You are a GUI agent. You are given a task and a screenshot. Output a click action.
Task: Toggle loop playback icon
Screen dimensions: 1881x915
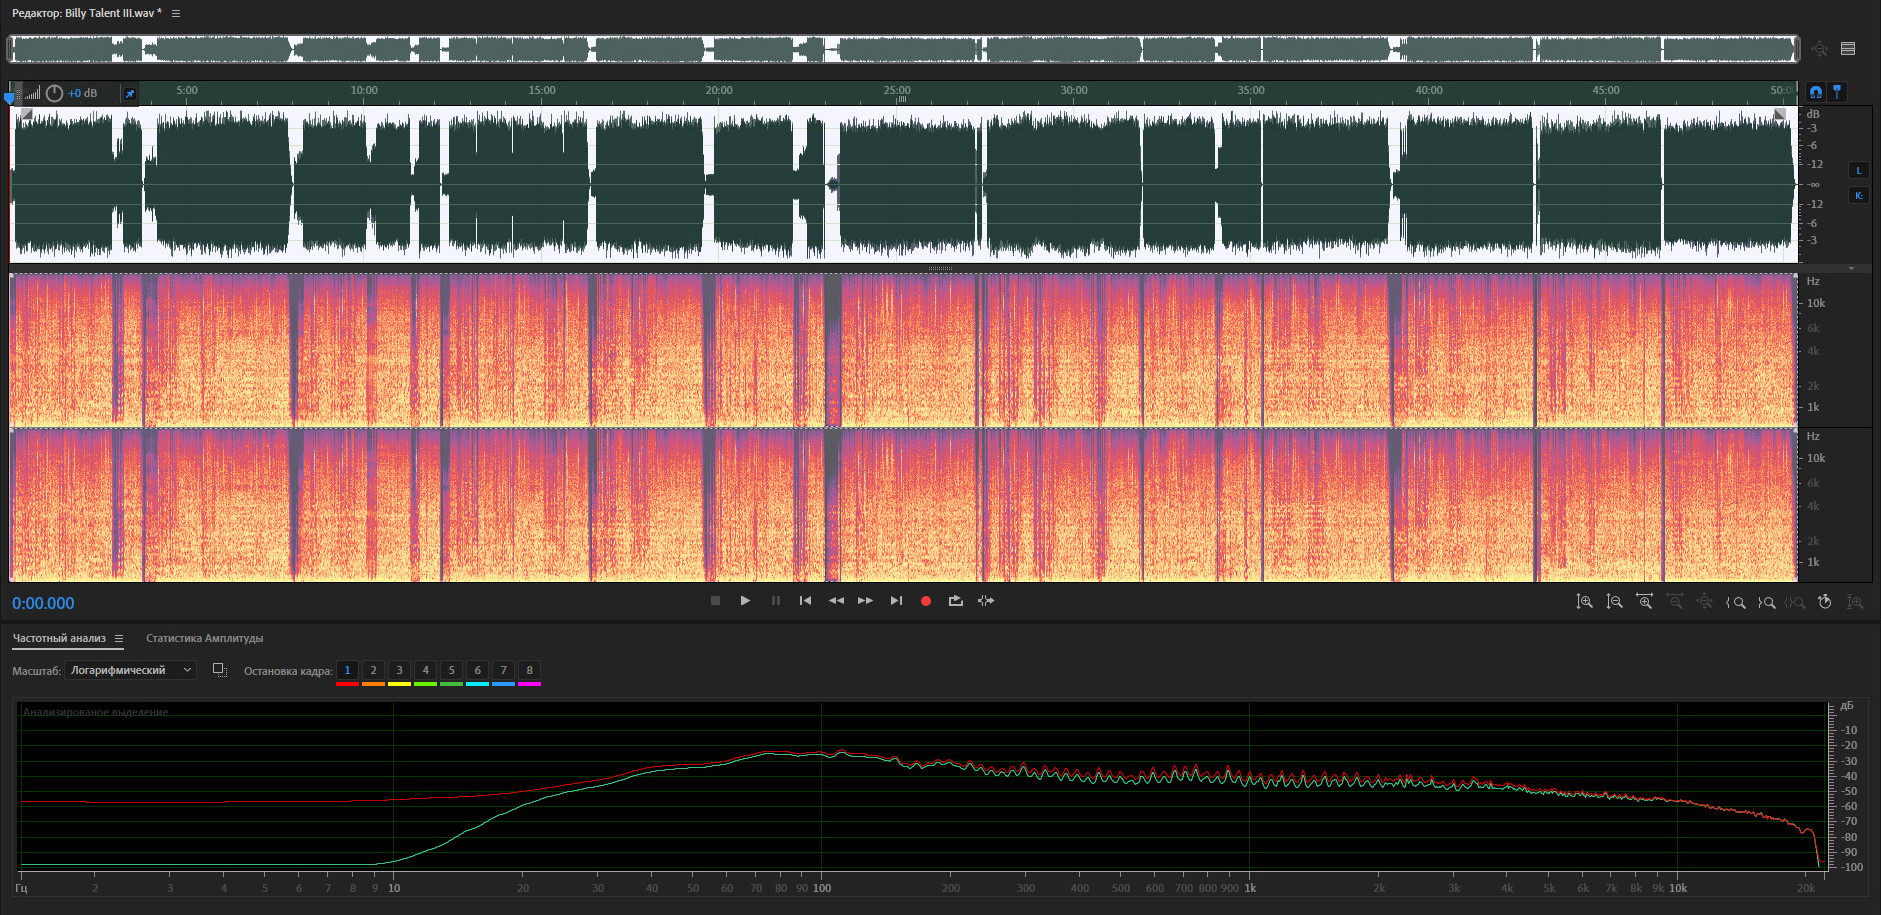point(956,601)
